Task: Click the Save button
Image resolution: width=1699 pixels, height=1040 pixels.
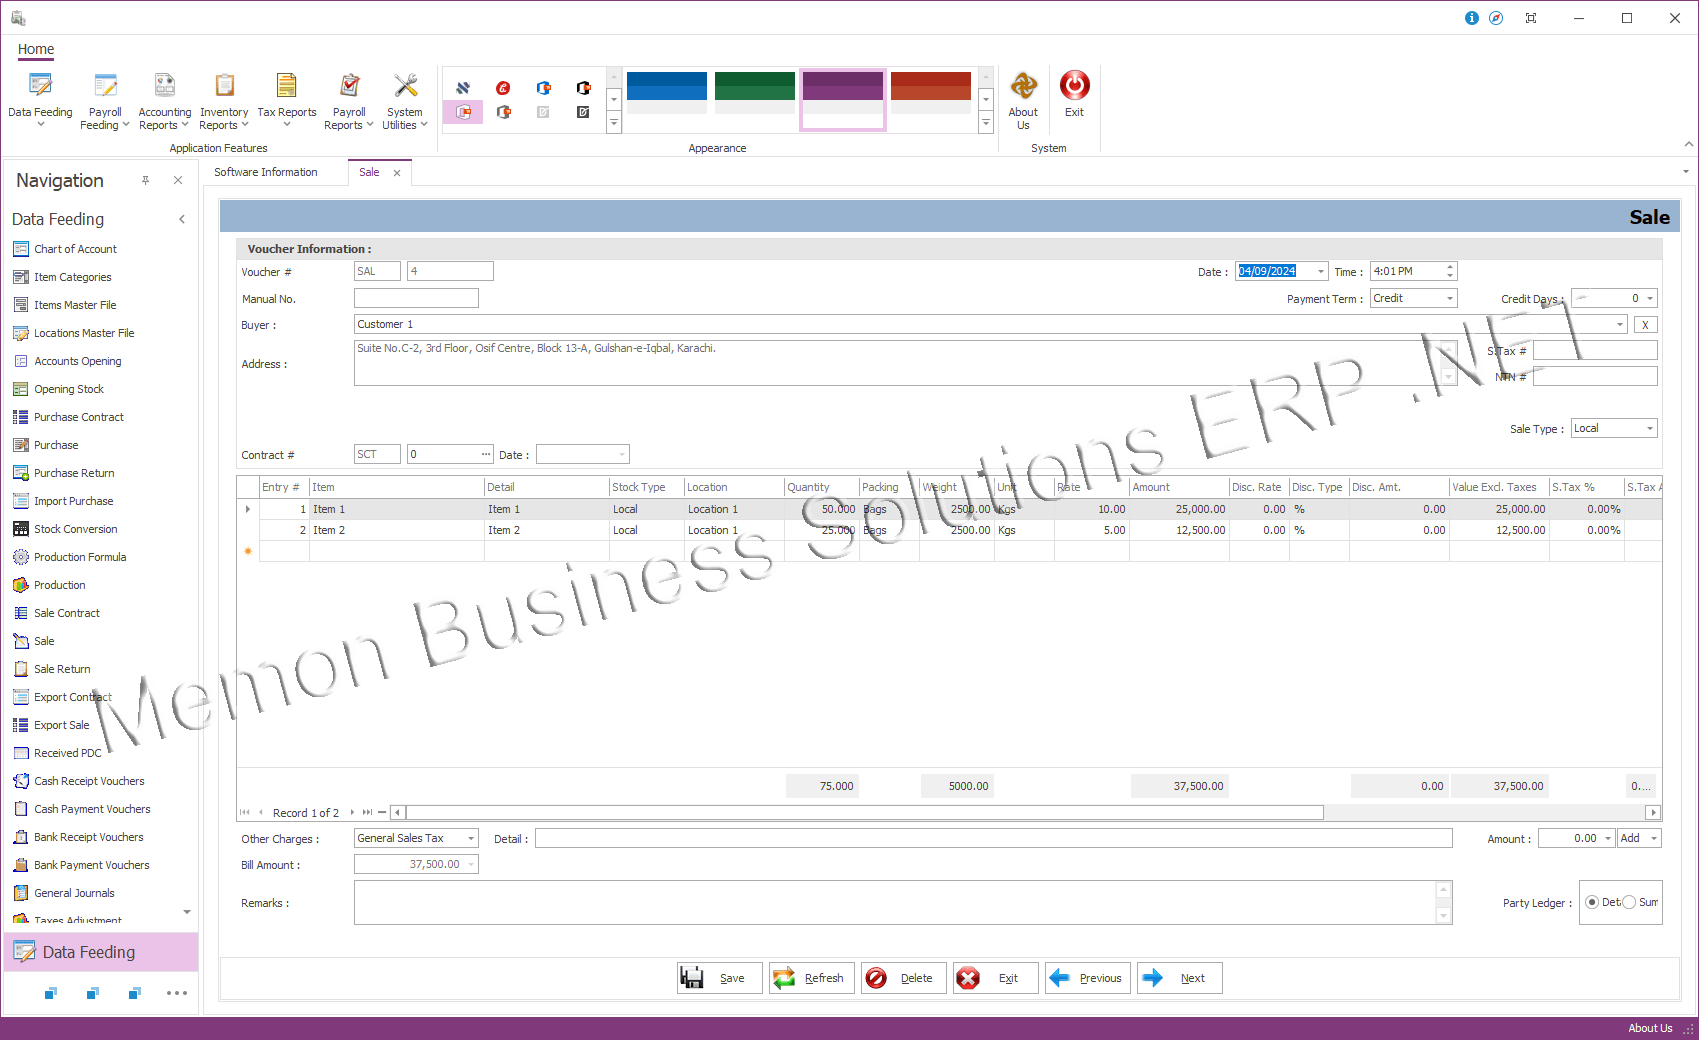Action: pyautogui.click(x=720, y=978)
